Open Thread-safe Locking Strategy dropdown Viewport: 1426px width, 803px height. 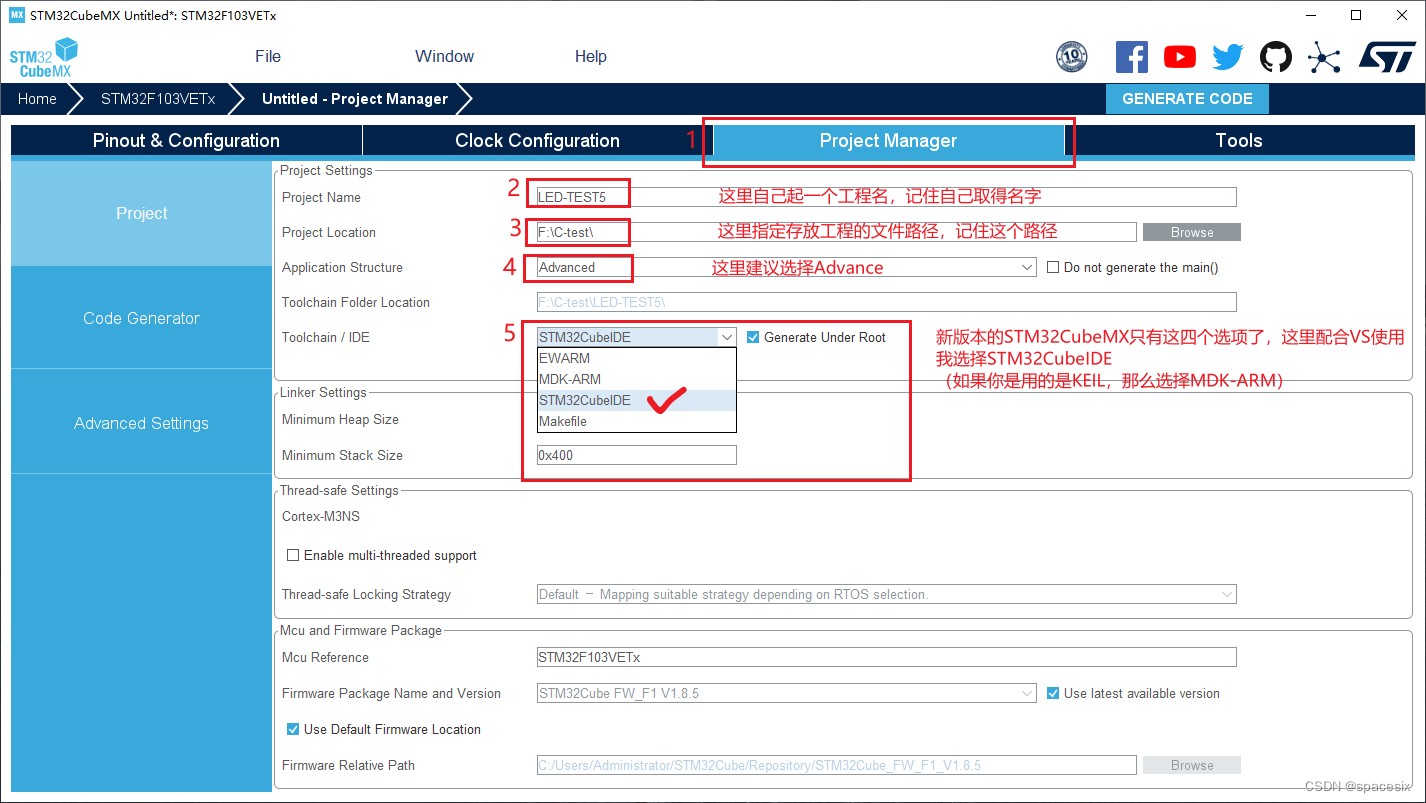coord(886,594)
